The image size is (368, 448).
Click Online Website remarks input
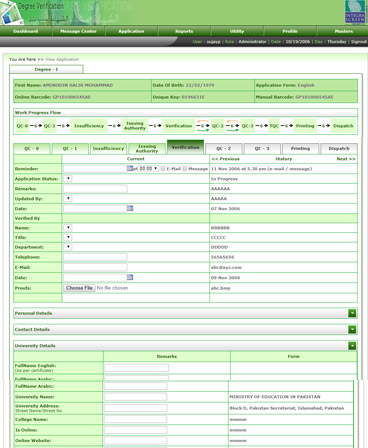tap(135, 441)
